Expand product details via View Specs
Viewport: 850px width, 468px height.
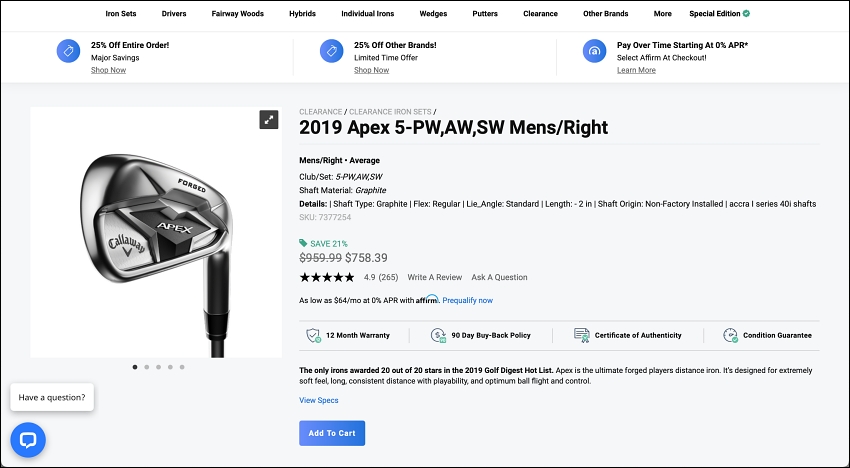[319, 400]
